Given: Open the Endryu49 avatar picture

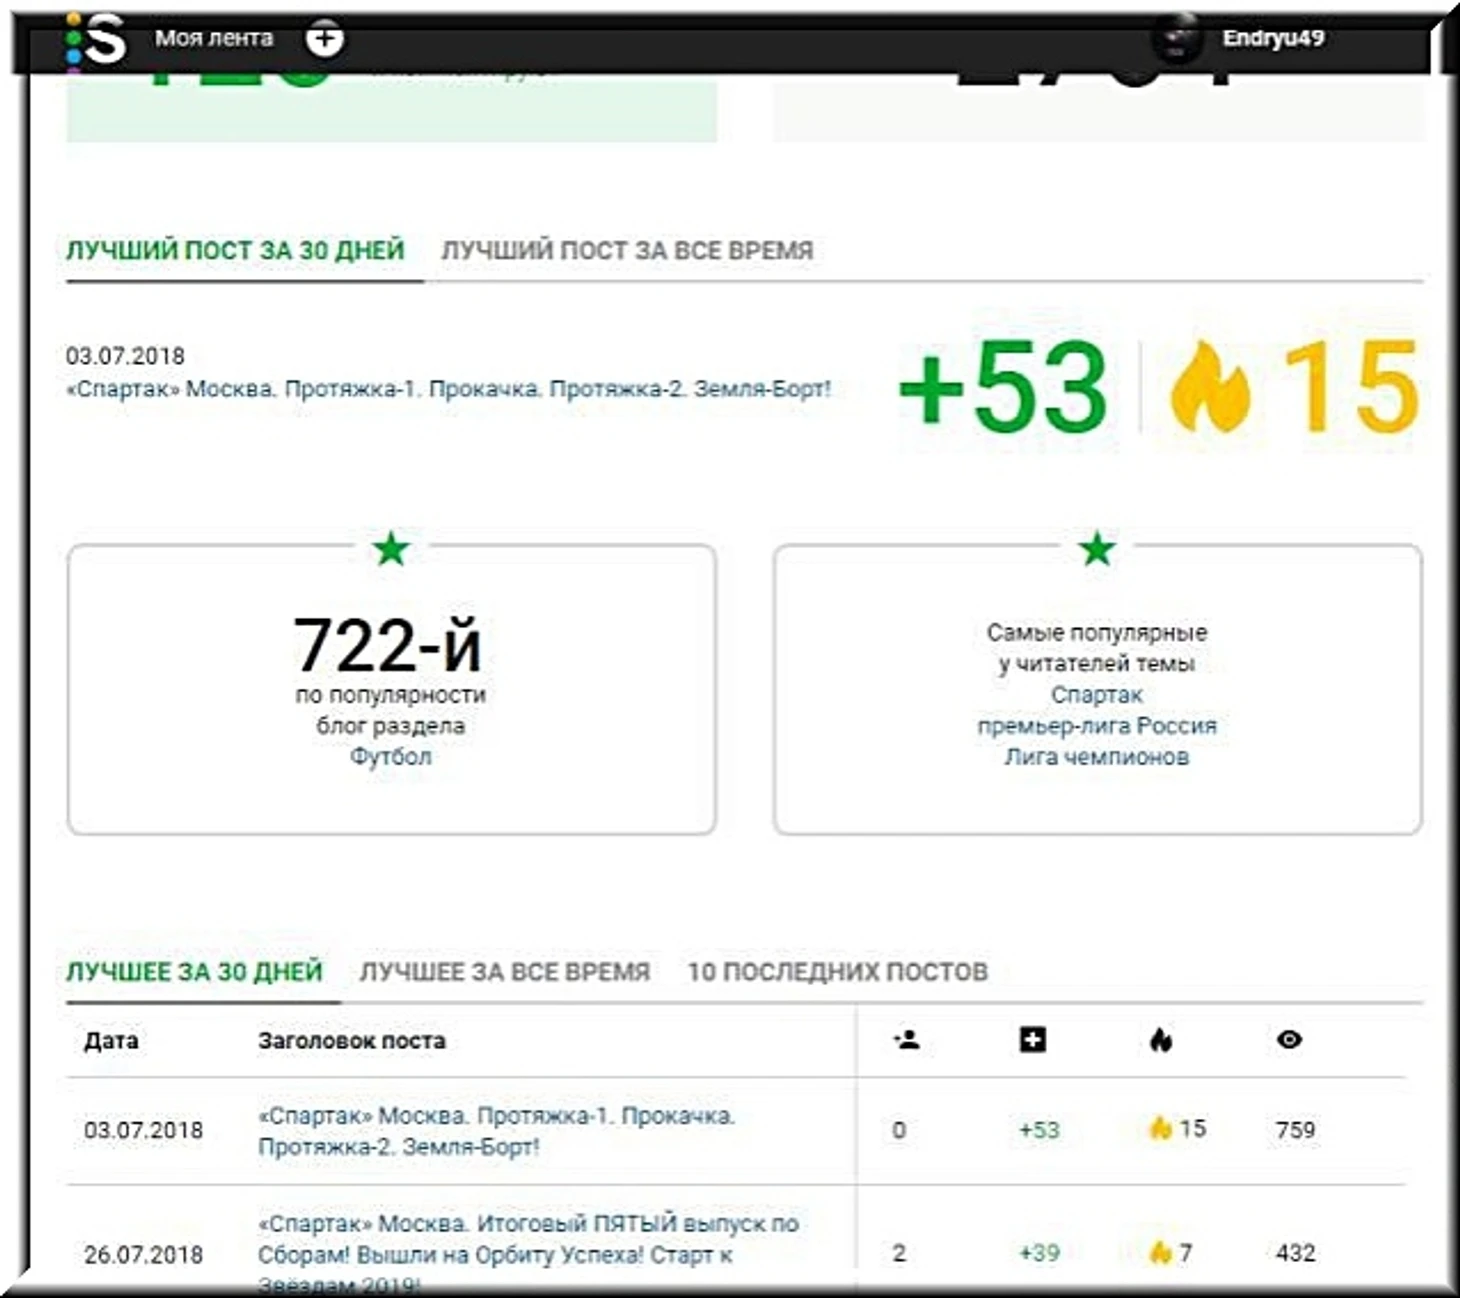Looking at the screenshot, I should click(1177, 38).
